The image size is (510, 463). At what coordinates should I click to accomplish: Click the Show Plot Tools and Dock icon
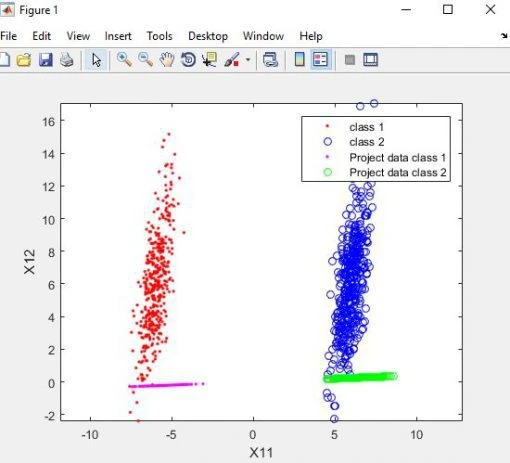tap(370, 60)
